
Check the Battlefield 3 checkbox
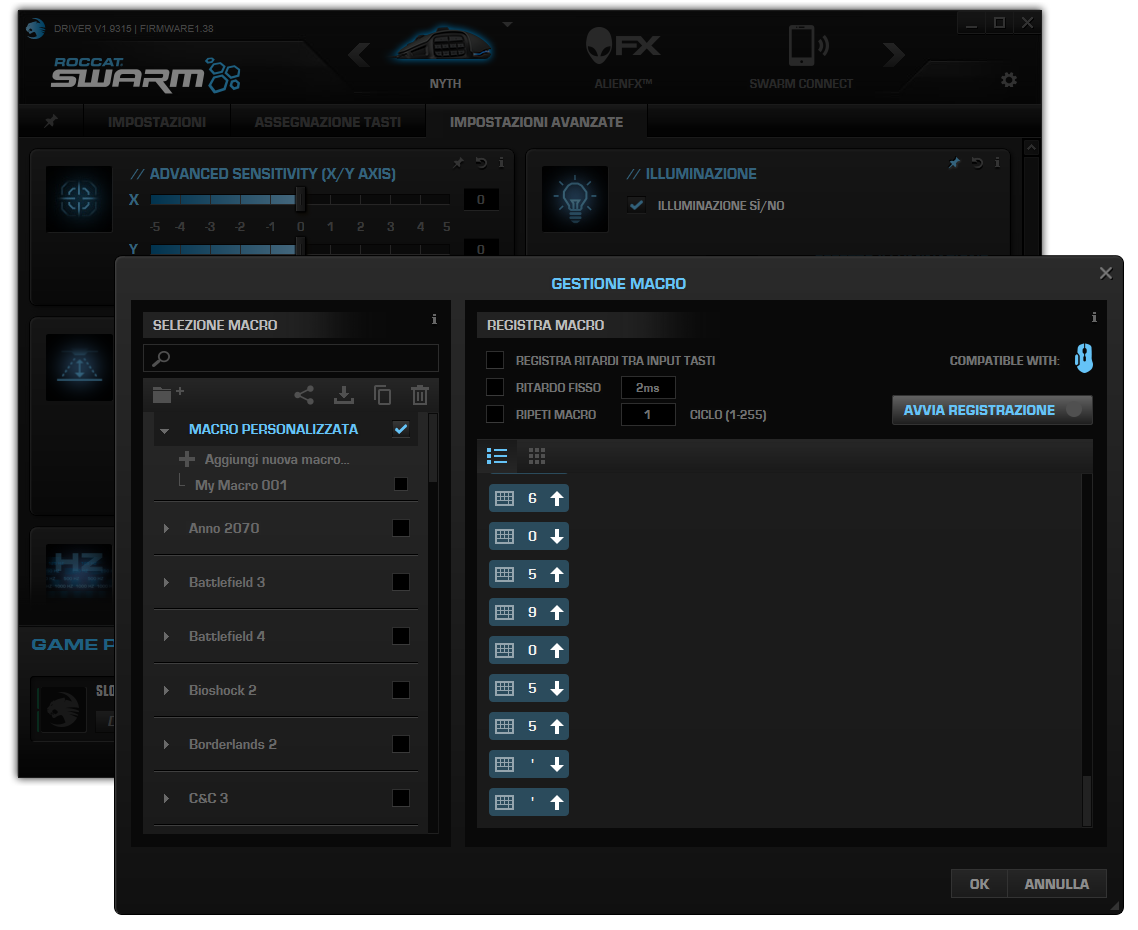click(x=401, y=582)
